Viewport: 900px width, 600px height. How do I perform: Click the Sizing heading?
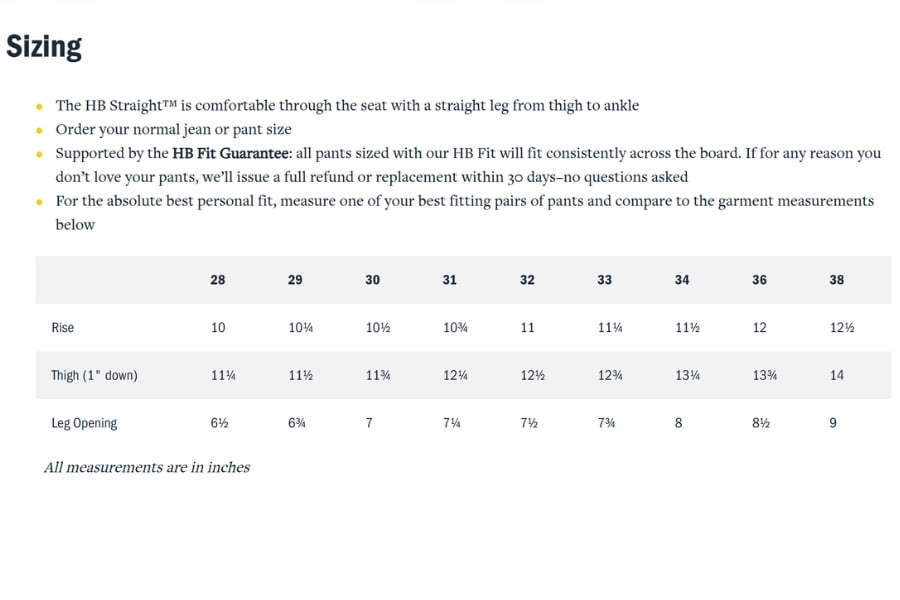coord(44,46)
